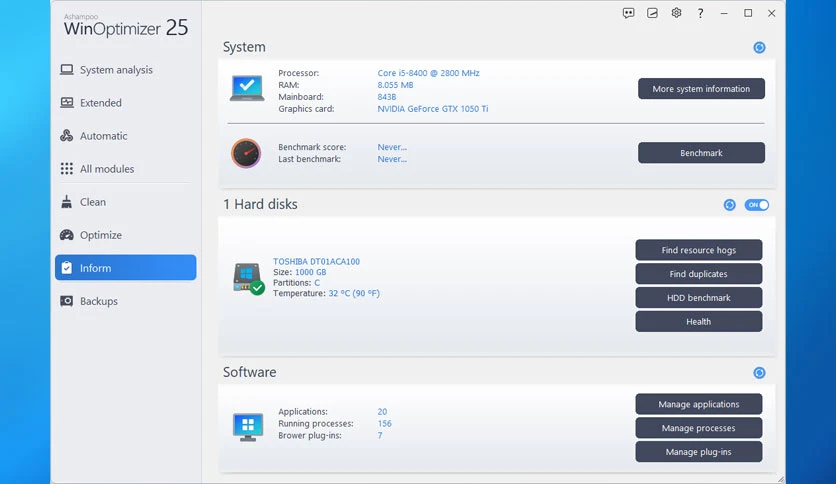
Task: Click the skin/appearance icon in title bar
Action: [x=652, y=13]
